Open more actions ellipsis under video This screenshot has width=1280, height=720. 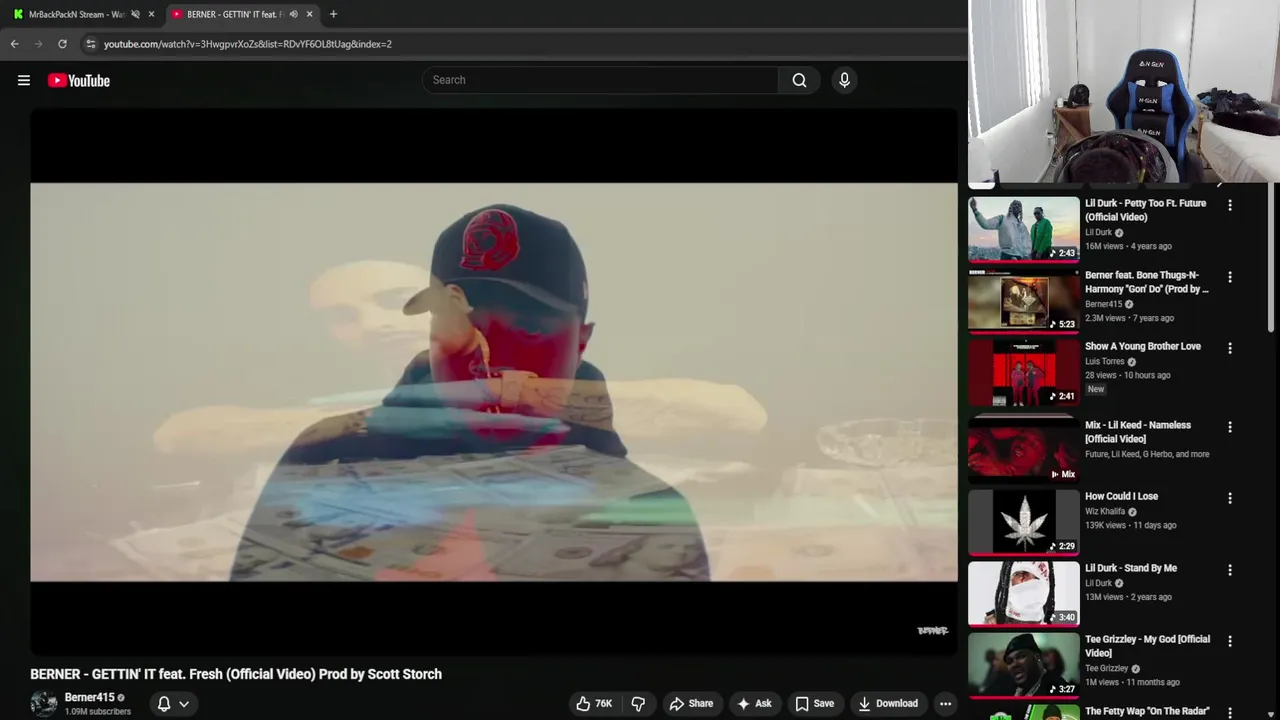point(945,704)
